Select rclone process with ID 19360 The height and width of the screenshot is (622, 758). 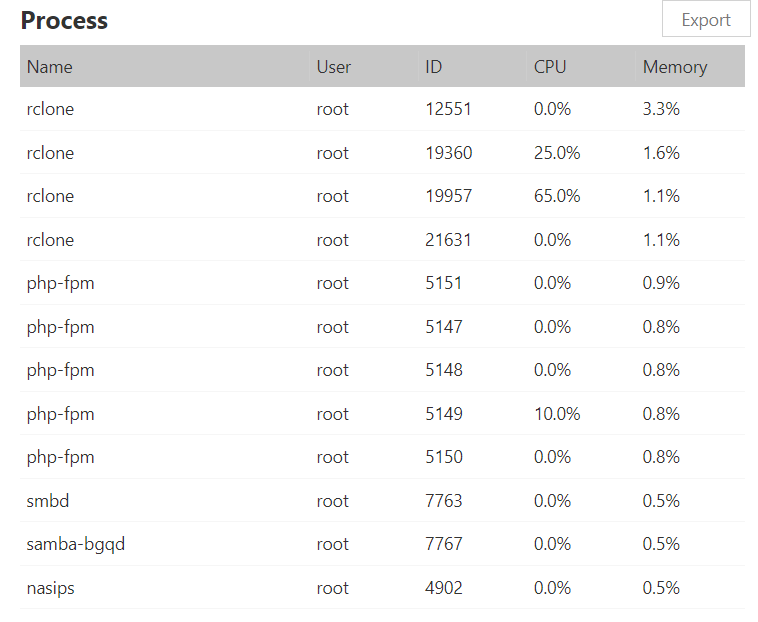(x=50, y=153)
